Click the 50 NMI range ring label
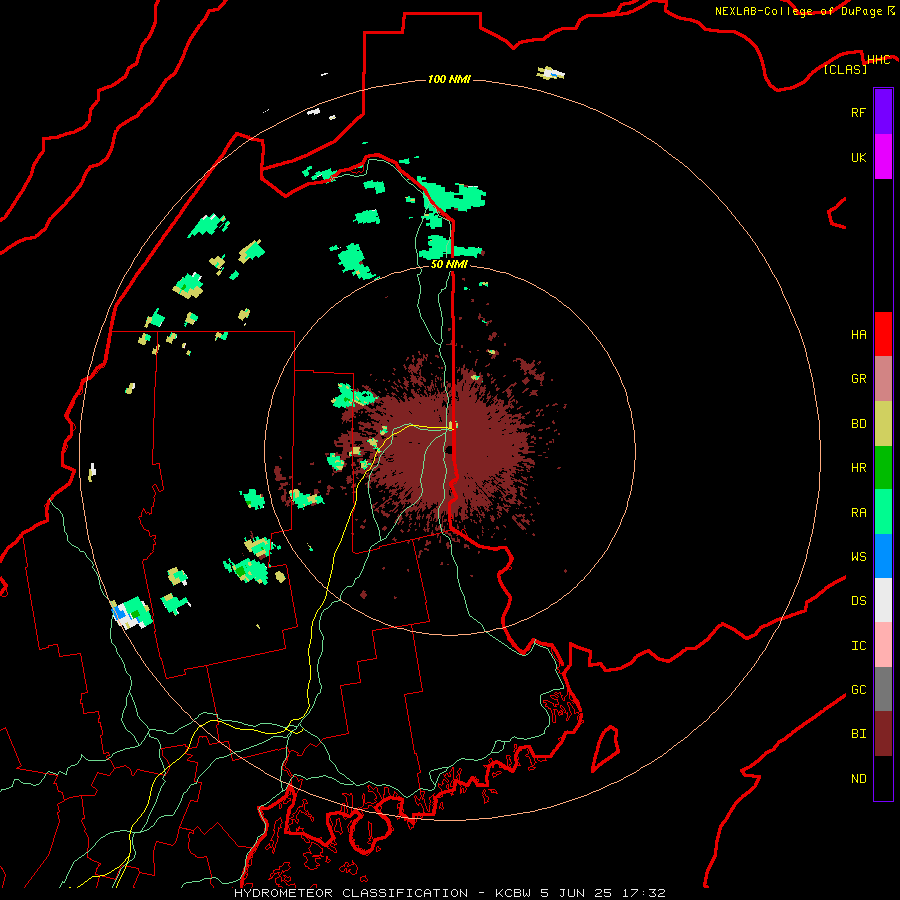 coord(449,264)
